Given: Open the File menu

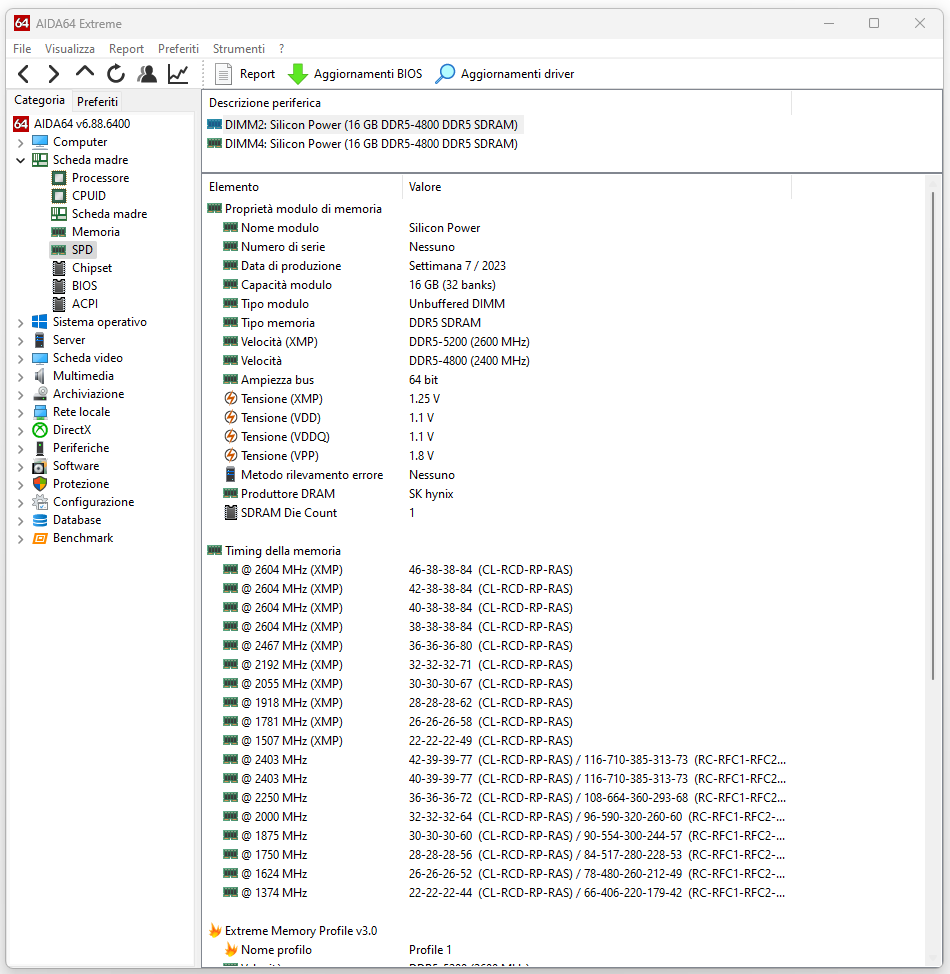Looking at the screenshot, I should click(22, 48).
